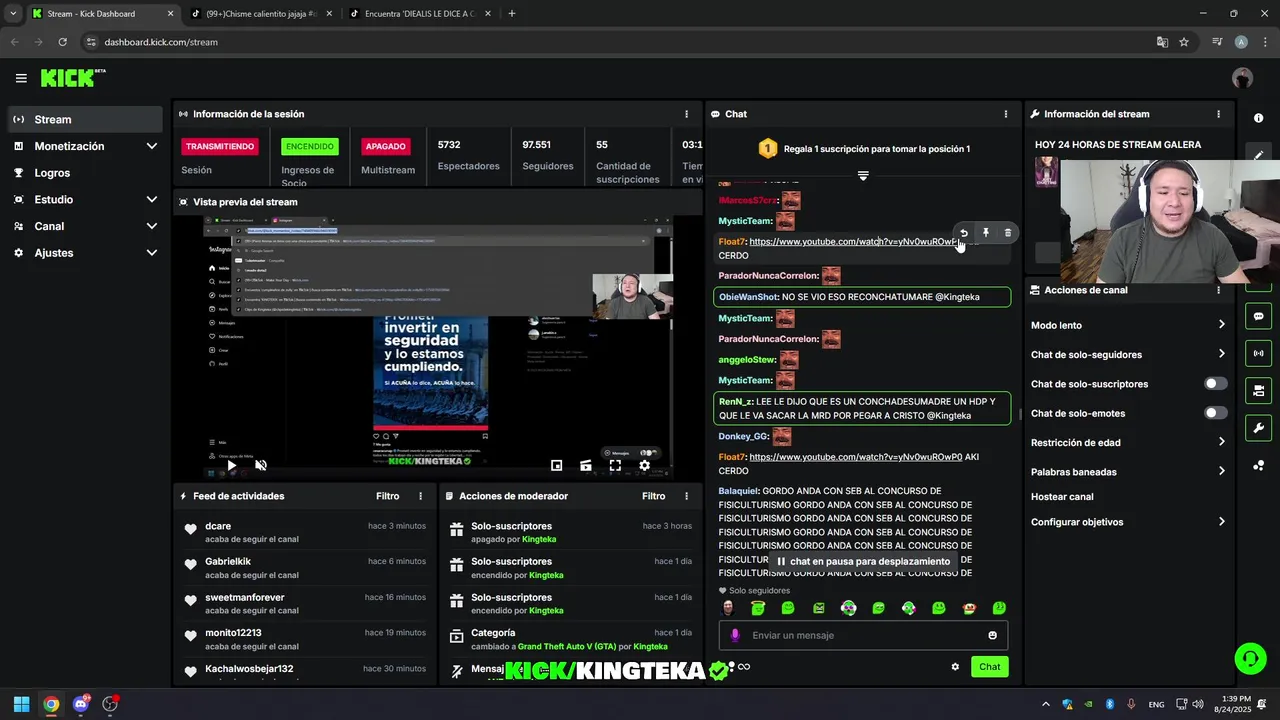1280x720 pixels.
Task: Open Acciones de moderador three-dot menu
Action: pos(686,496)
